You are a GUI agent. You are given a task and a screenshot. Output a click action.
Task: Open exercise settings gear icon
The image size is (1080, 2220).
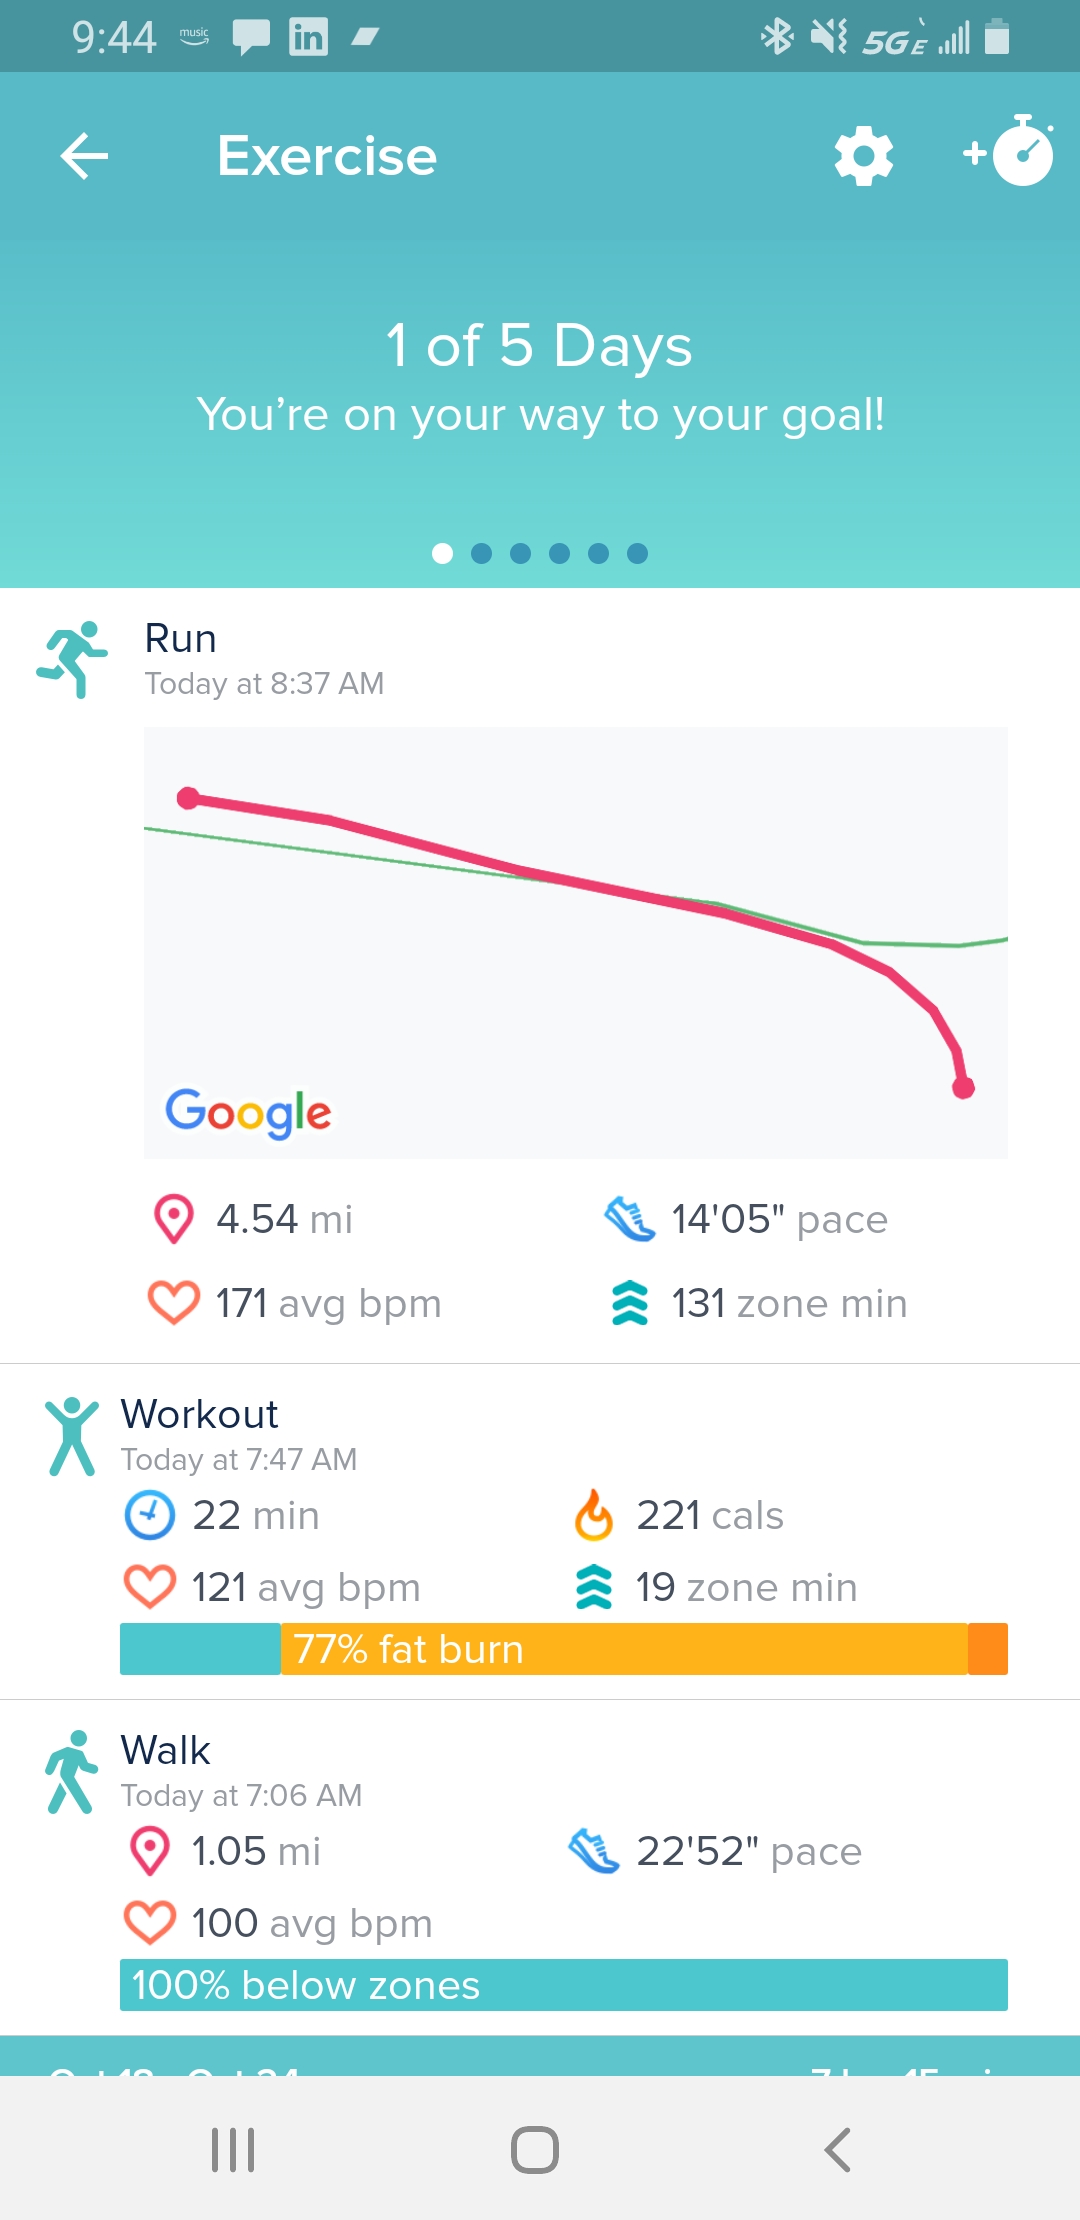[864, 156]
